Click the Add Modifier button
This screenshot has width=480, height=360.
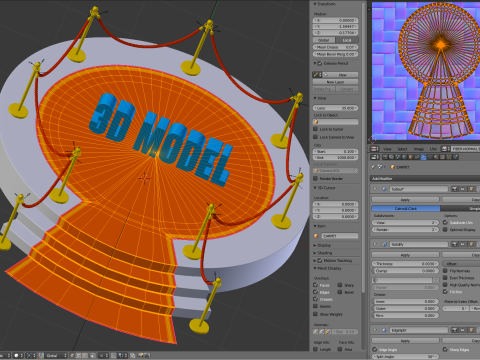click(x=425, y=178)
